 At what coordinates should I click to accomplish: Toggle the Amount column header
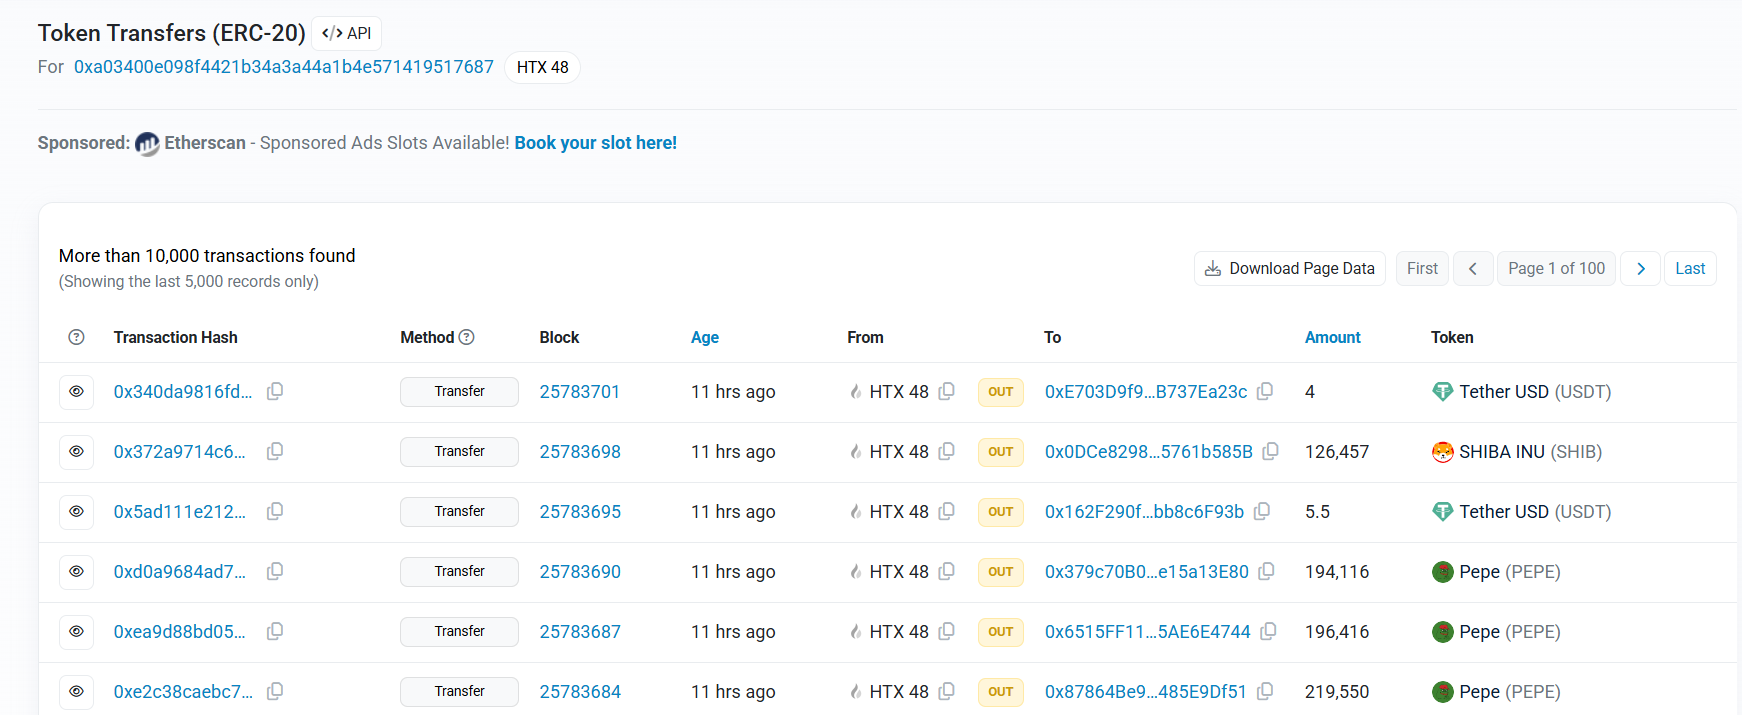point(1333,337)
